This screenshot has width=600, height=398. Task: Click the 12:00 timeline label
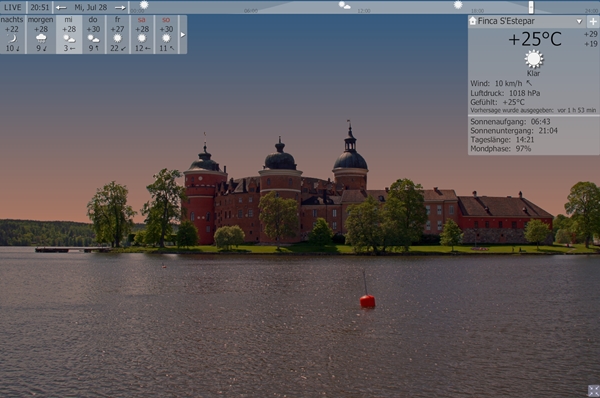(364, 11)
